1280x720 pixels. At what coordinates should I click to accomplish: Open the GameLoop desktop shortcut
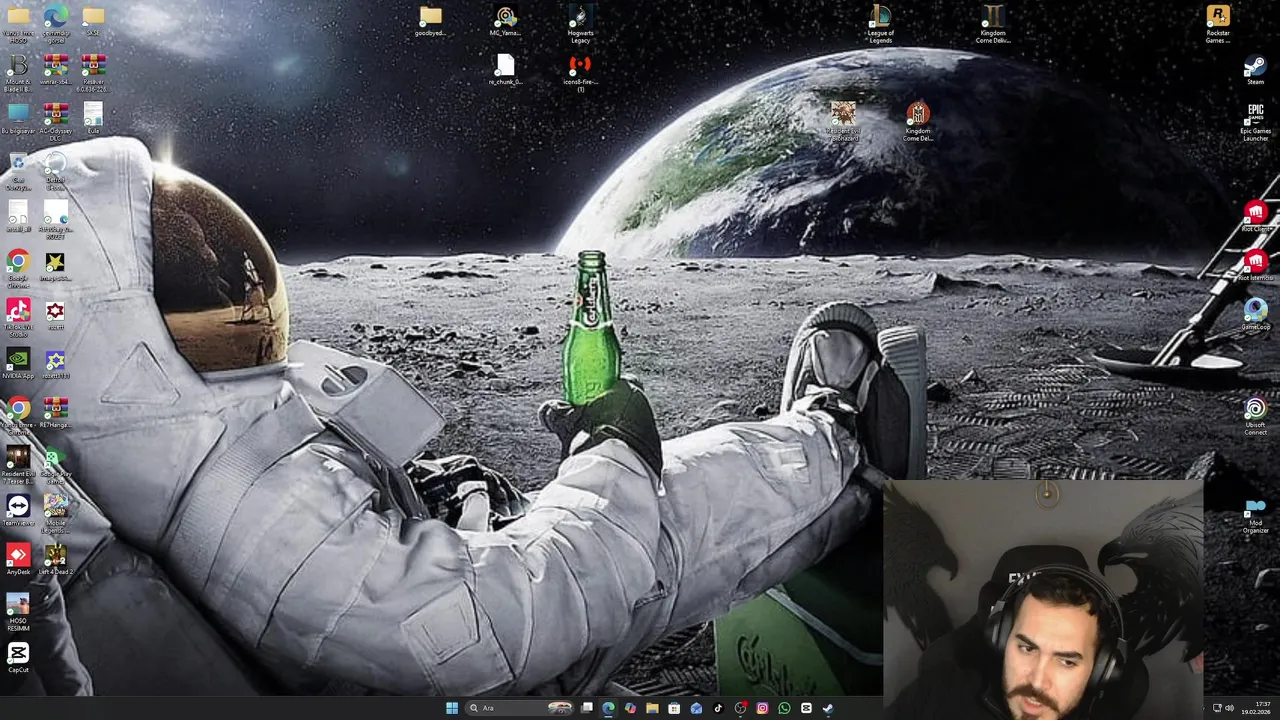(1255, 316)
